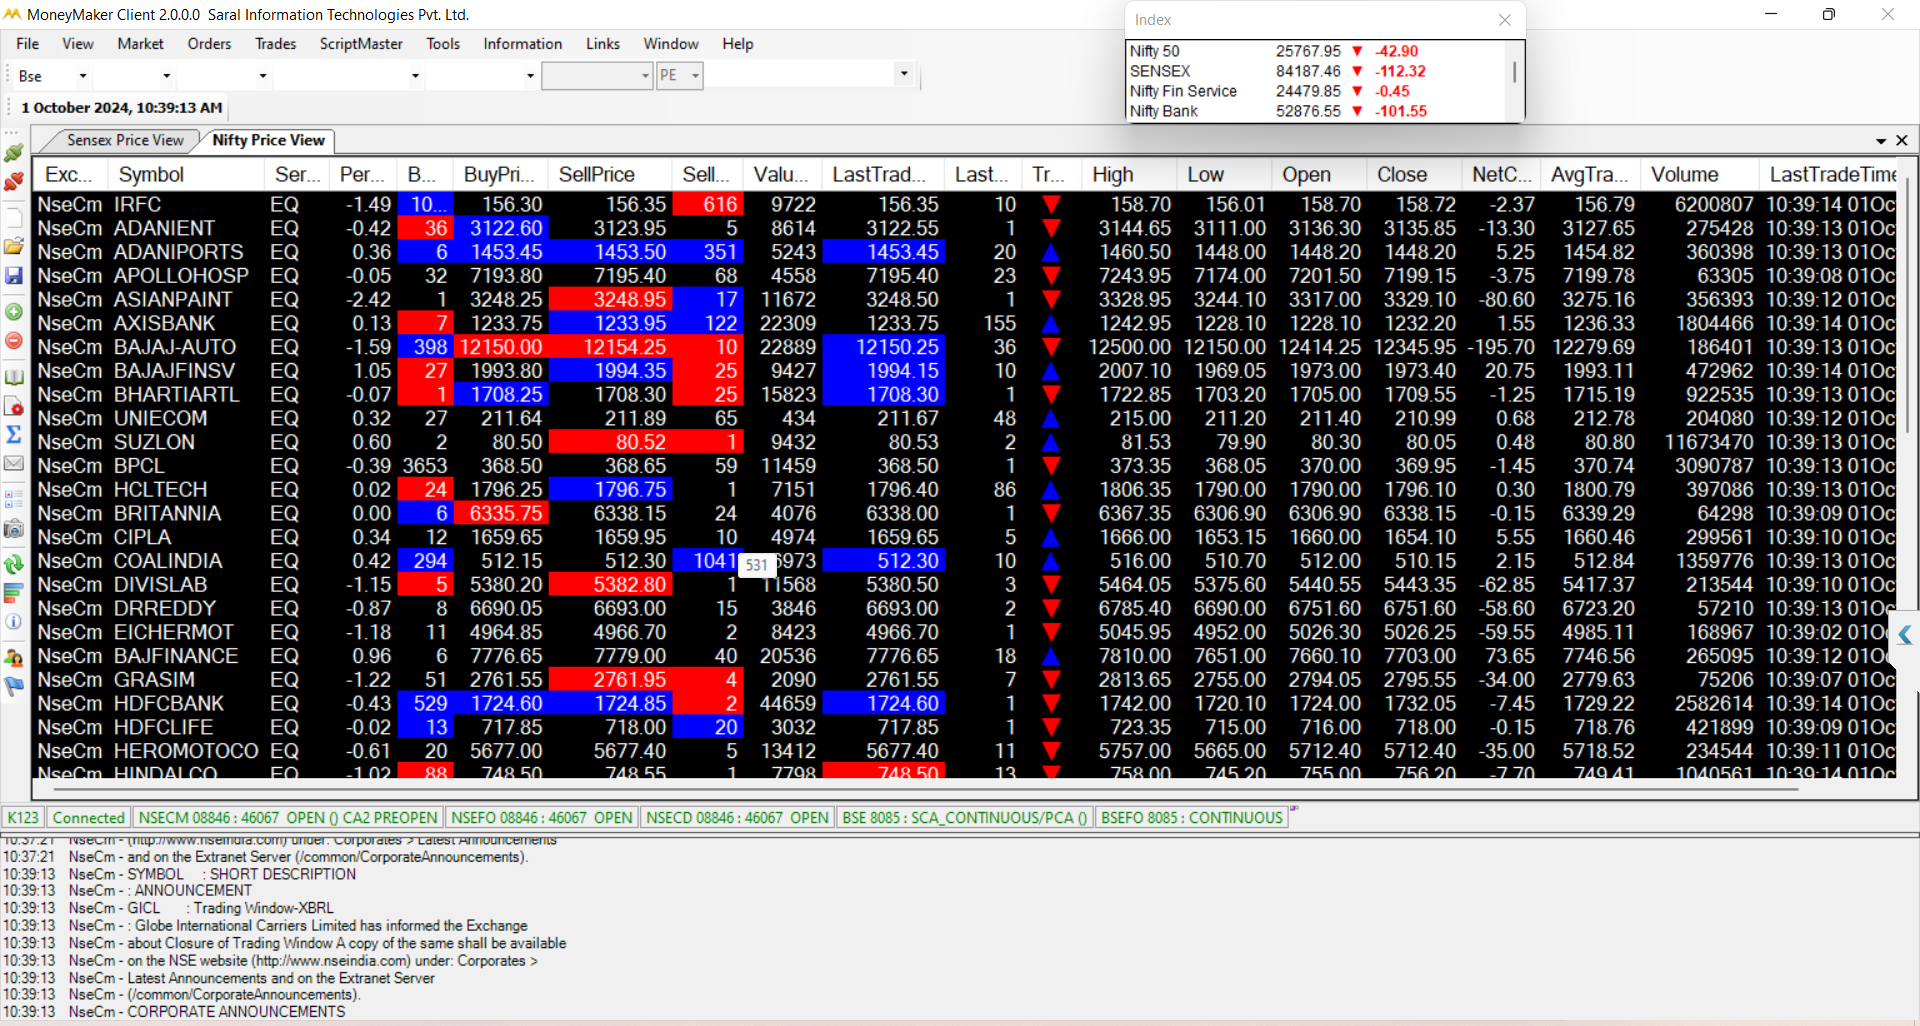Open the Links menu
The height and width of the screenshot is (1026, 1920).
coord(602,44)
